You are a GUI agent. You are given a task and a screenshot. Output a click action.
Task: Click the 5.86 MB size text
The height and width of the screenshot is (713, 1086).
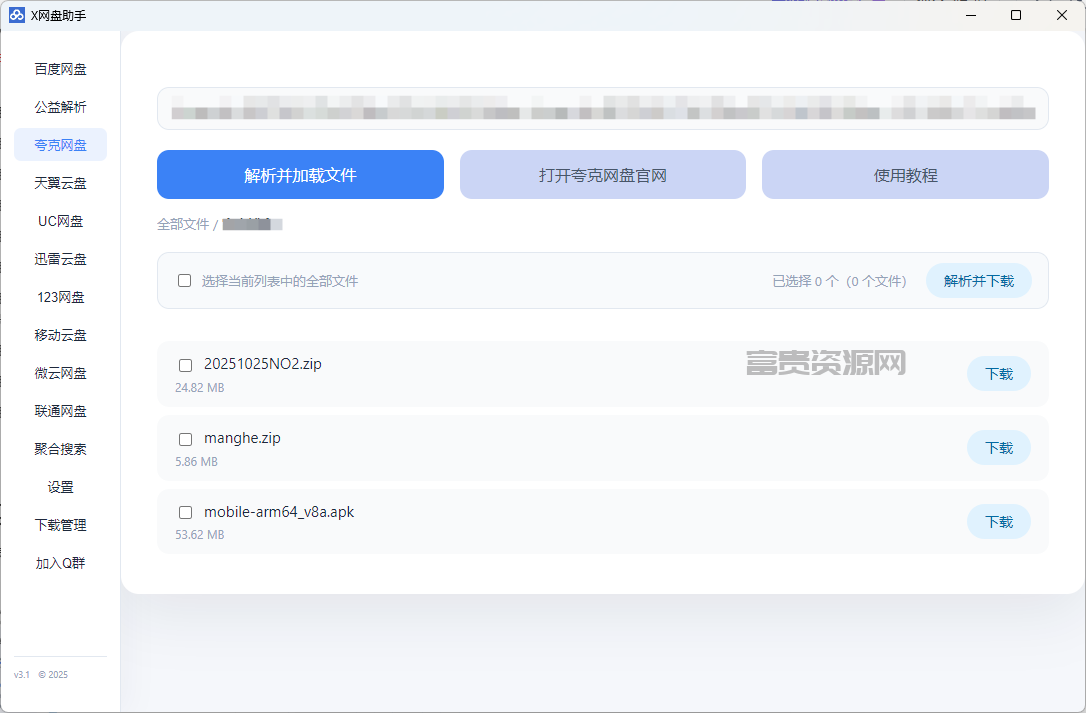[x=196, y=461]
